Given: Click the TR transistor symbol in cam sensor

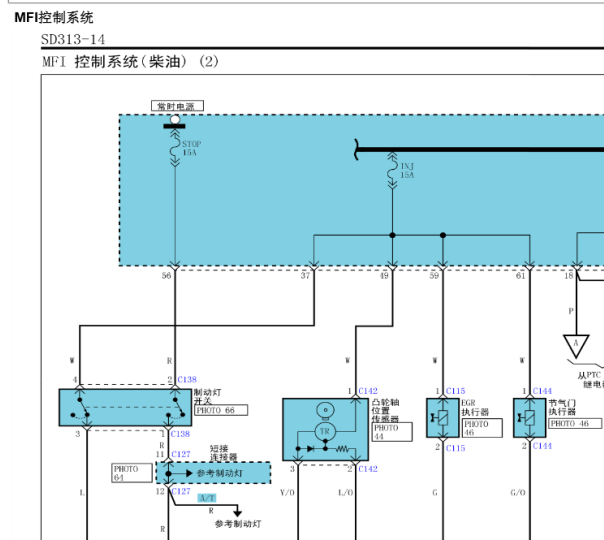Looking at the screenshot, I should pyautogui.click(x=325, y=431).
